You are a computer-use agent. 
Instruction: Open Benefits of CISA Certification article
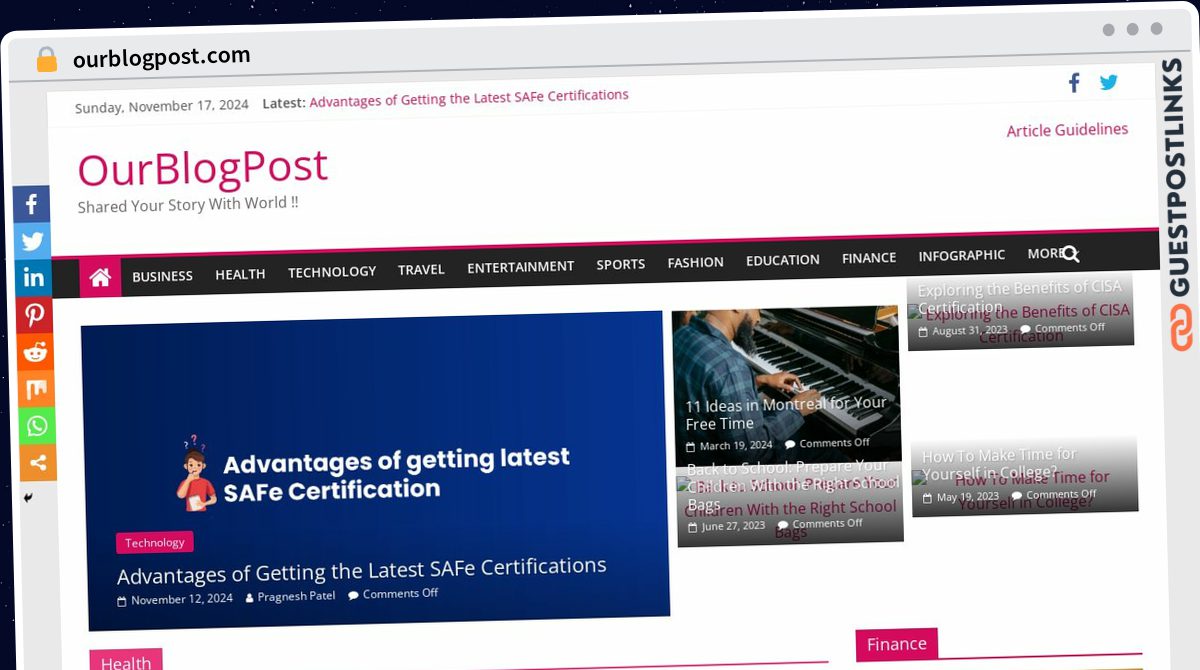coord(1020,298)
